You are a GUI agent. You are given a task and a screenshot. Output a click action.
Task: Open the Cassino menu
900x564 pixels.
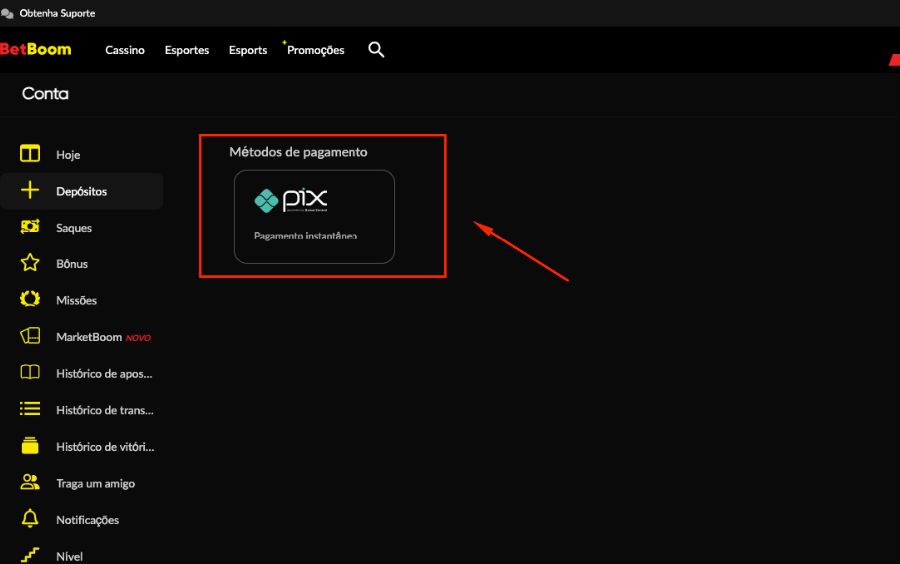(x=125, y=50)
